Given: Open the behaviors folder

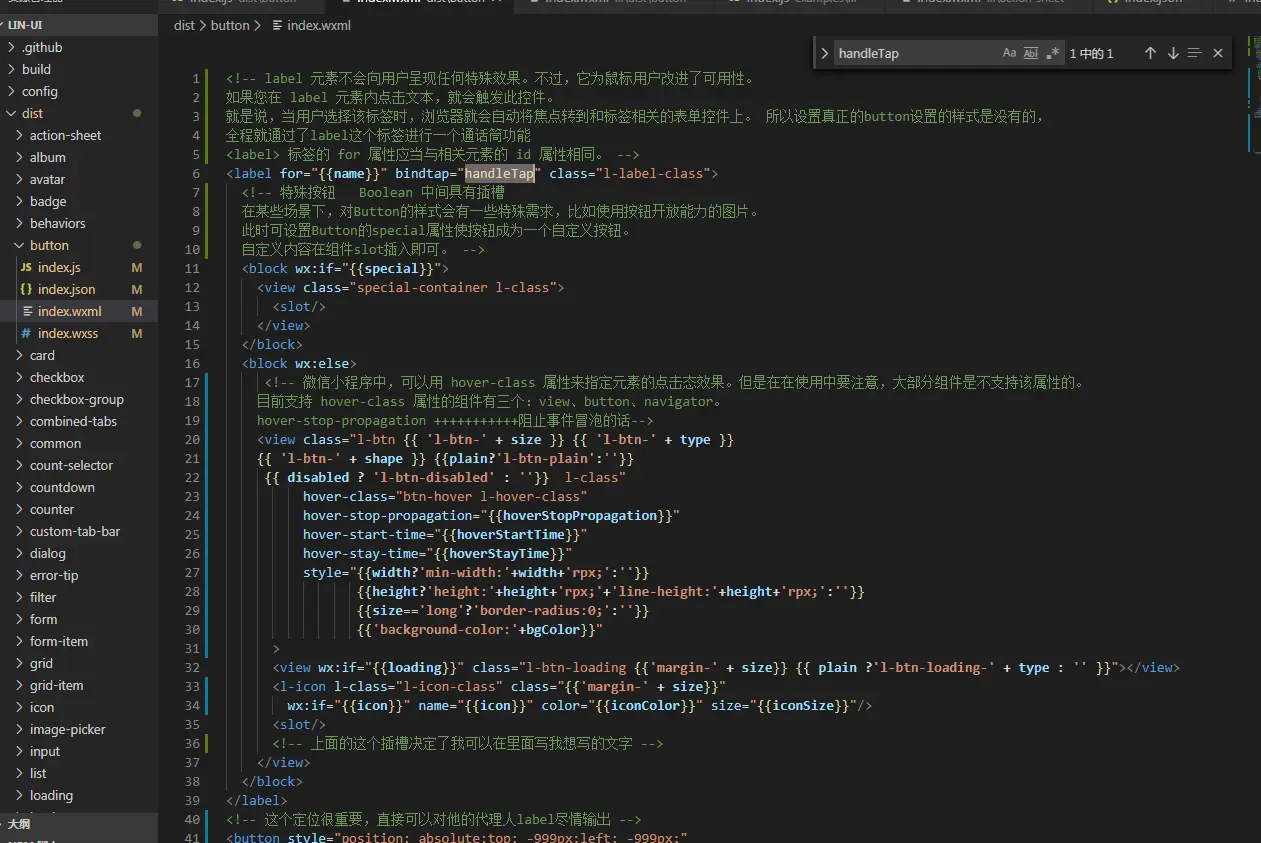Looking at the screenshot, I should click(x=79, y=223).
